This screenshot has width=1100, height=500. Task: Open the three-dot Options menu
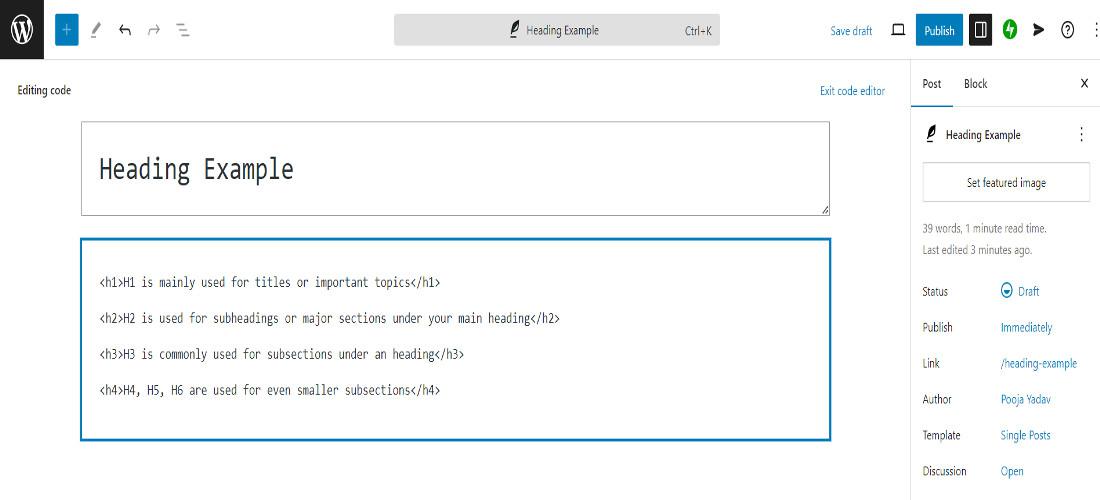click(1096, 30)
